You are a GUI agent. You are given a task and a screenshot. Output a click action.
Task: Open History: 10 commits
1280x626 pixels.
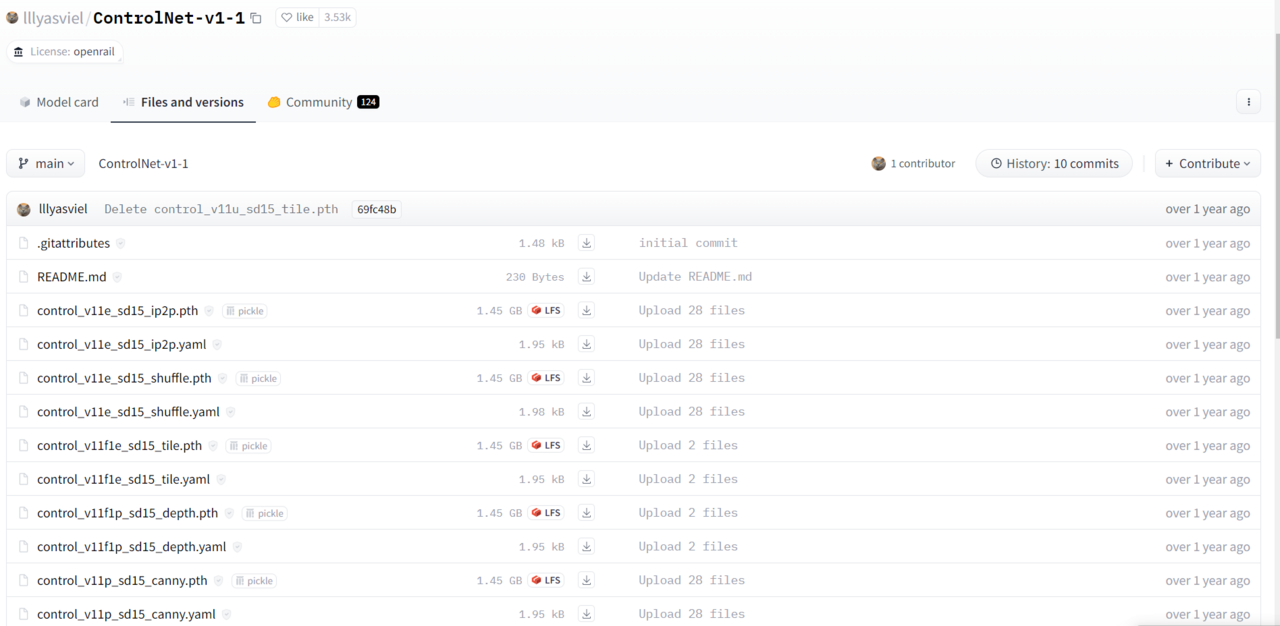(1054, 163)
